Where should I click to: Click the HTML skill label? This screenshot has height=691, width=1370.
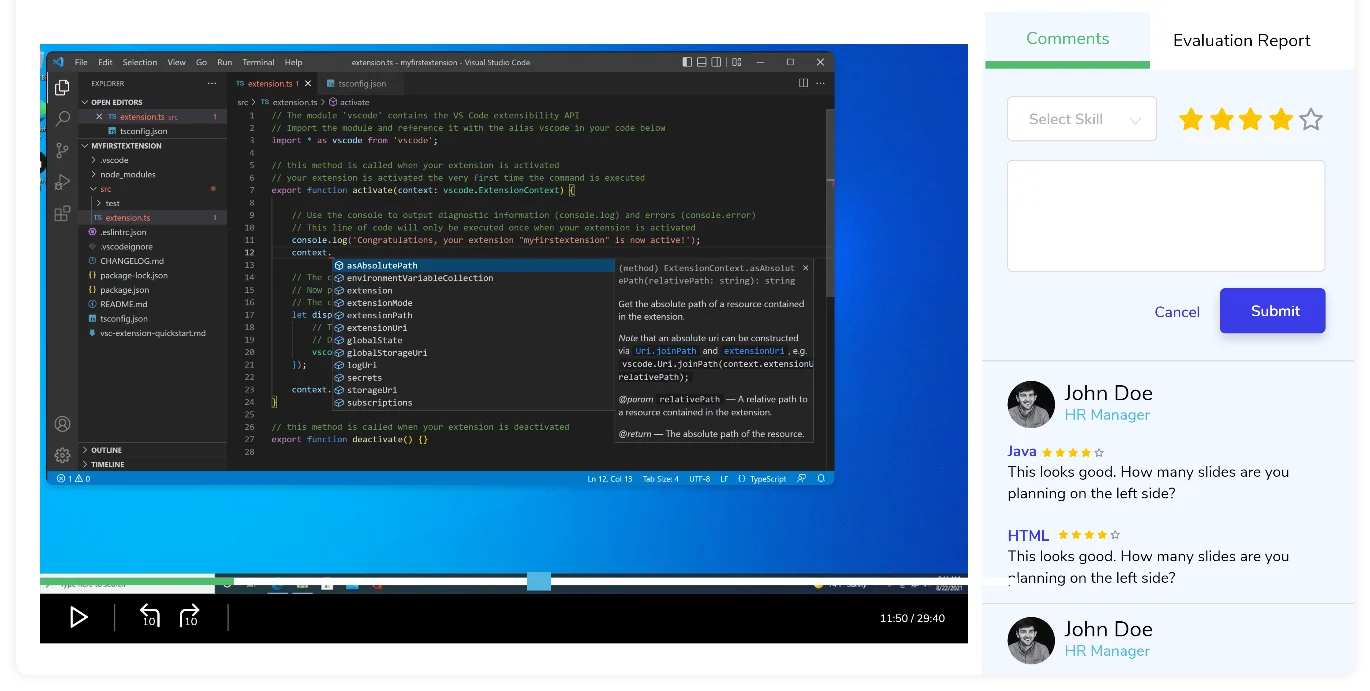pyautogui.click(x=1028, y=535)
